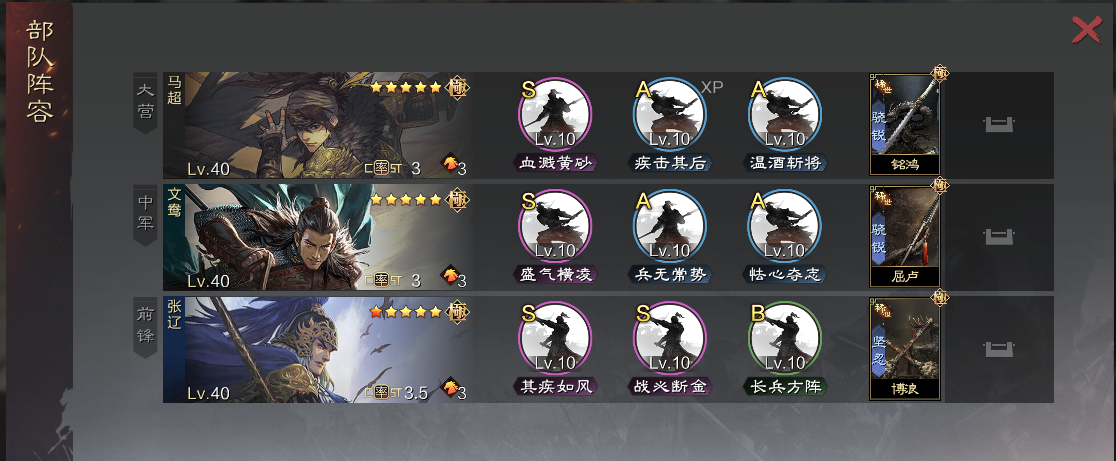The width and height of the screenshot is (1116, 461).
Task: Open Wen Yang's 盛气横凌 skill icon
Action: click(x=554, y=226)
